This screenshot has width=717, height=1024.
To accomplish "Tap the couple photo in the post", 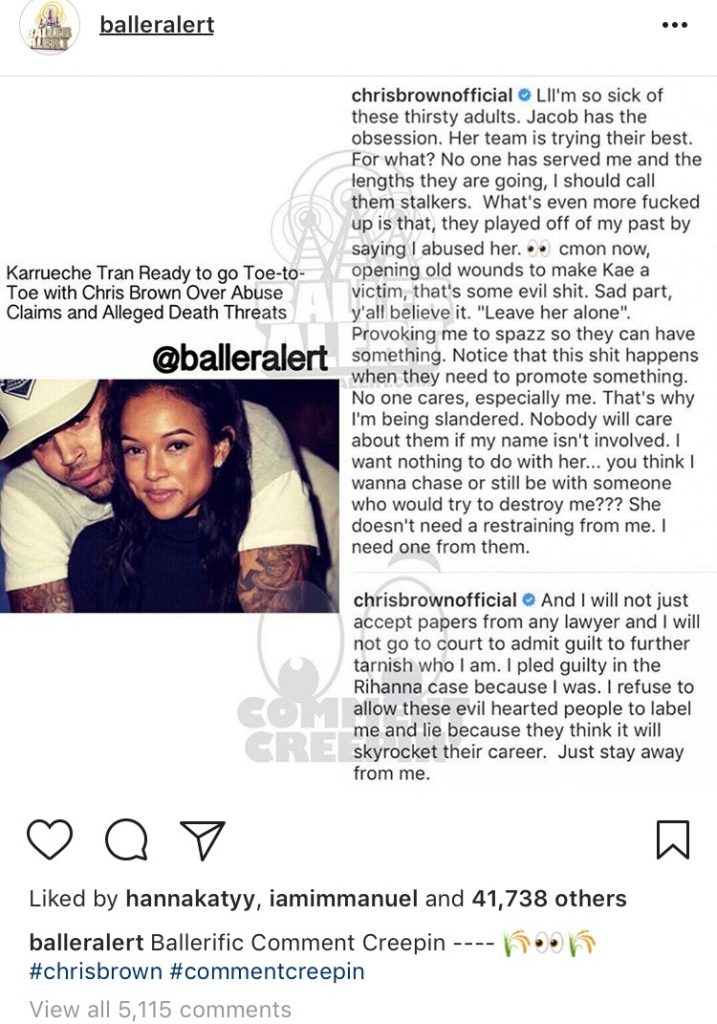I will click(x=169, y=496).
